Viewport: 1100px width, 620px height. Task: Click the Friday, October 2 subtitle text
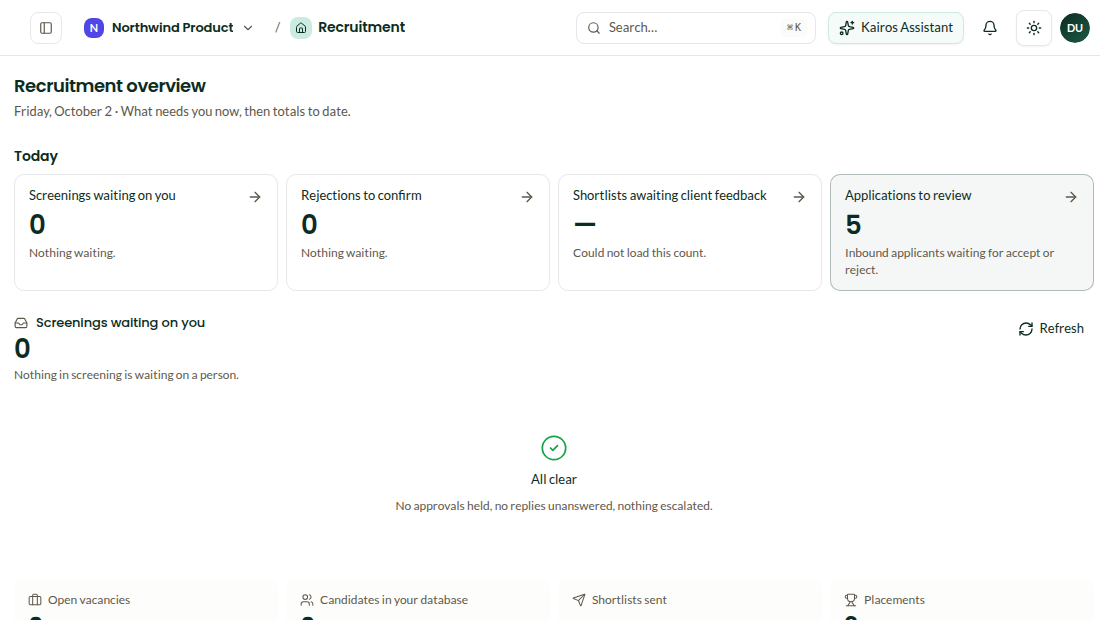[182, 112]
